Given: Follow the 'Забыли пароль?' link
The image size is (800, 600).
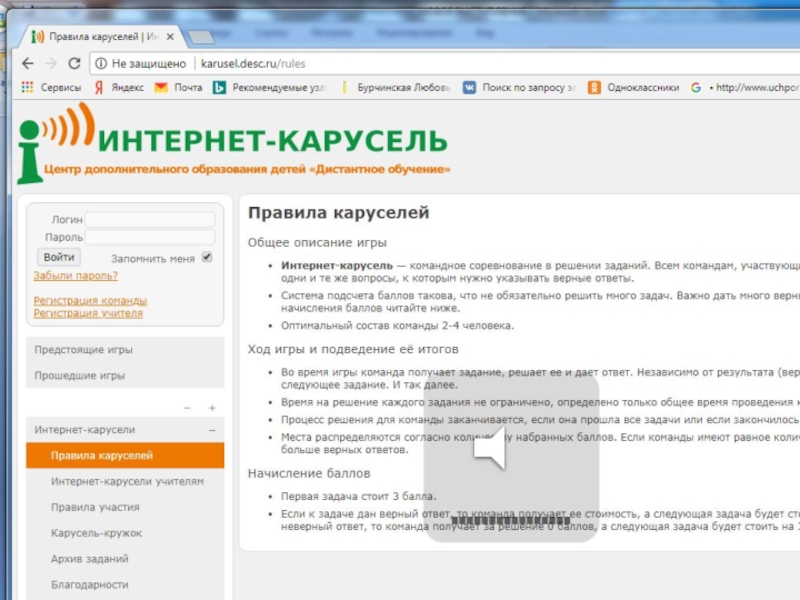Looking at the screenshot, I should pyautogui.click(x=75, y=276).
